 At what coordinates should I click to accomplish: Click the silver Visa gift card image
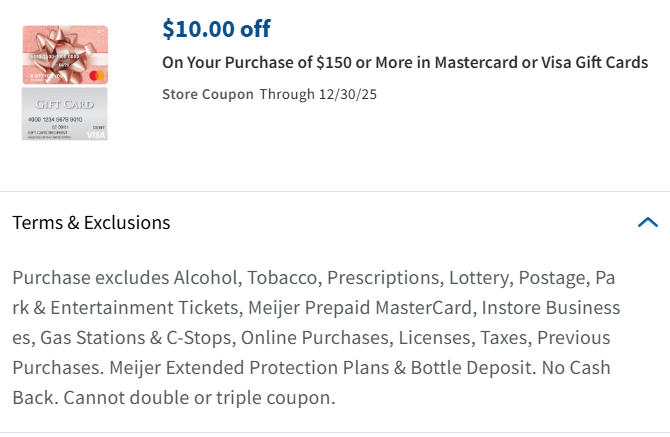(x=64, y=114)
